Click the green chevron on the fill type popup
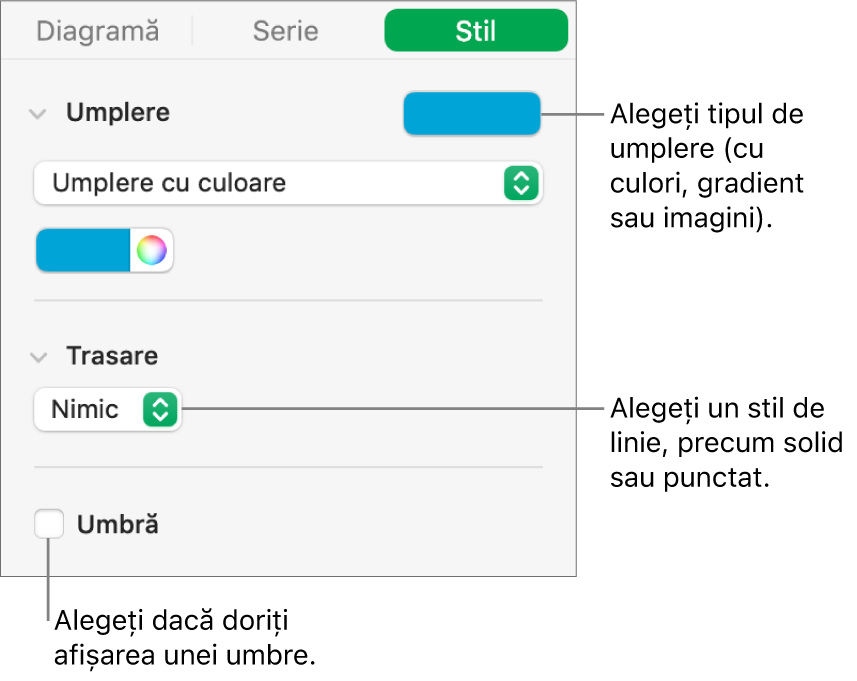 pos(522,184)
